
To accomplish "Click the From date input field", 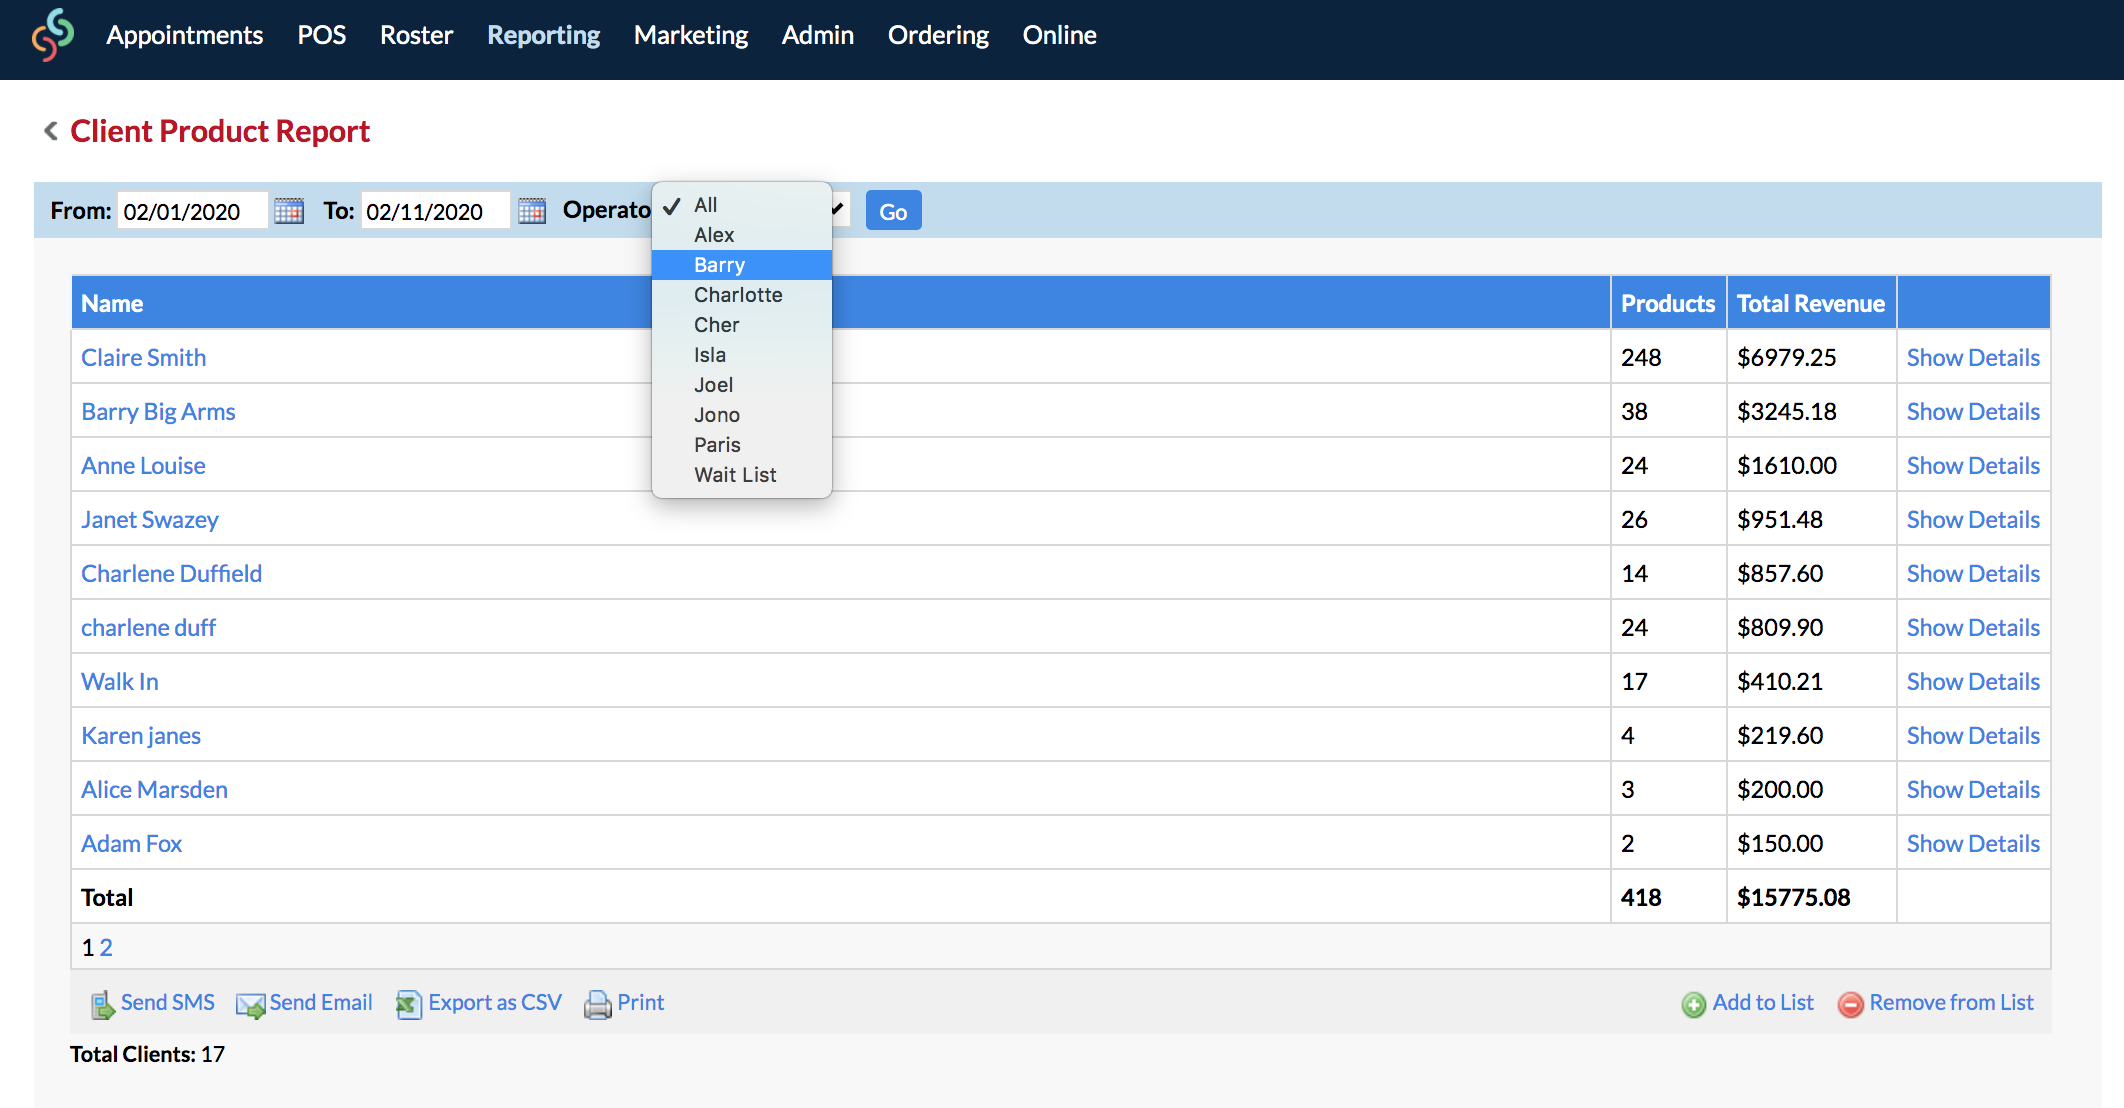I will (x=192, y=211).
